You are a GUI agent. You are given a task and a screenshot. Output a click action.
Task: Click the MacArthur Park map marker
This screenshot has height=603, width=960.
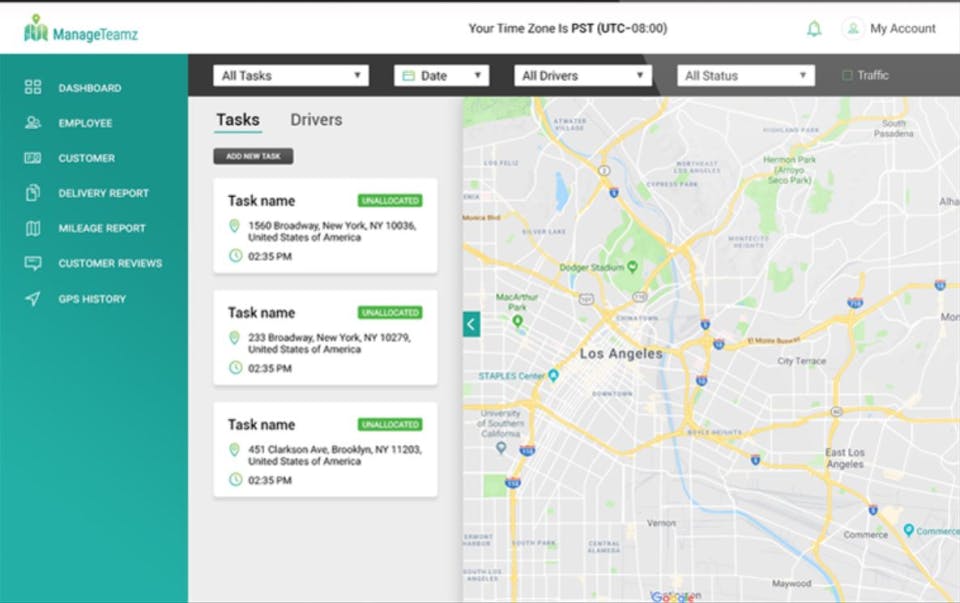[x=518, y=321]
